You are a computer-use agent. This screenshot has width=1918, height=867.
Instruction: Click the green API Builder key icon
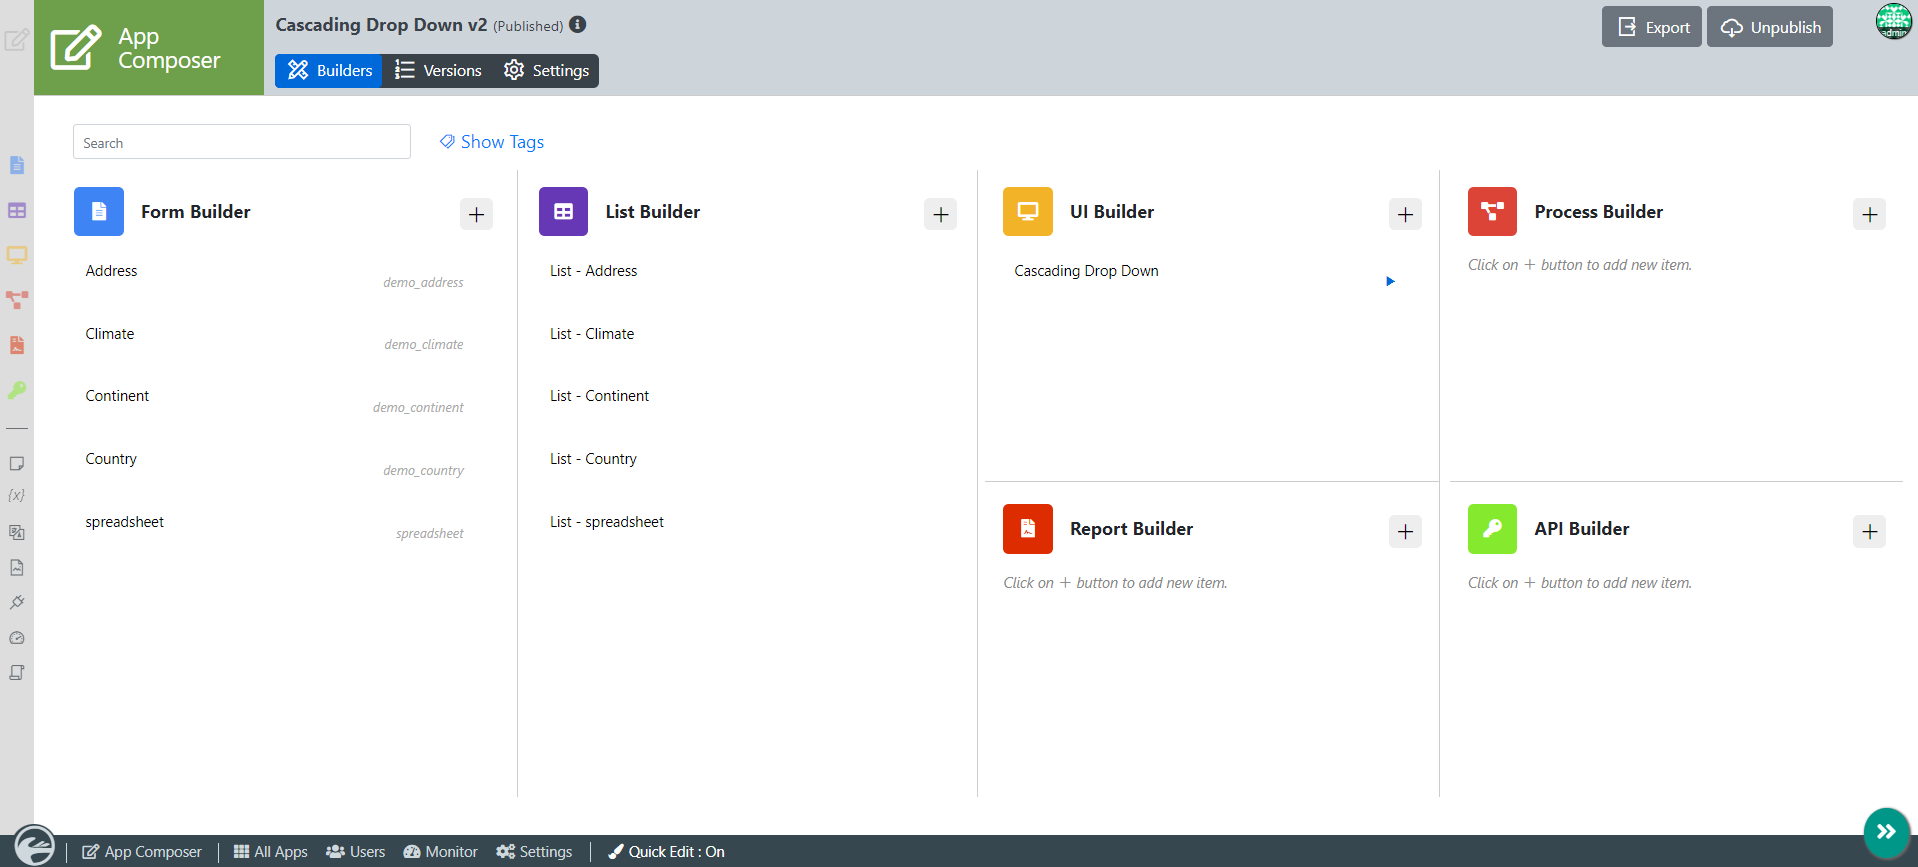point(1491,529)
